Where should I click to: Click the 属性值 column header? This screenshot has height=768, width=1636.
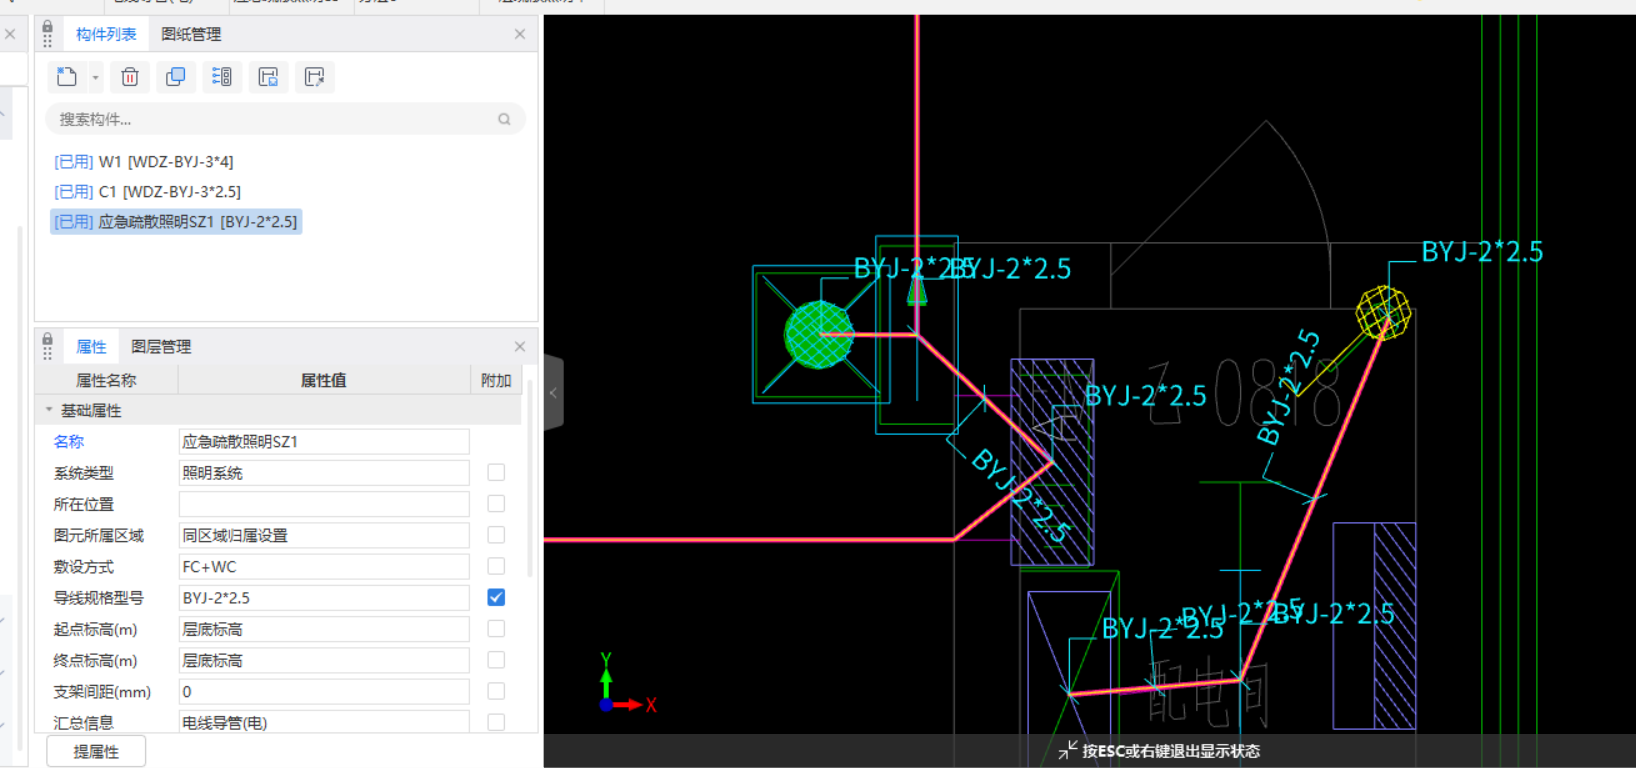tap(324, 380)
